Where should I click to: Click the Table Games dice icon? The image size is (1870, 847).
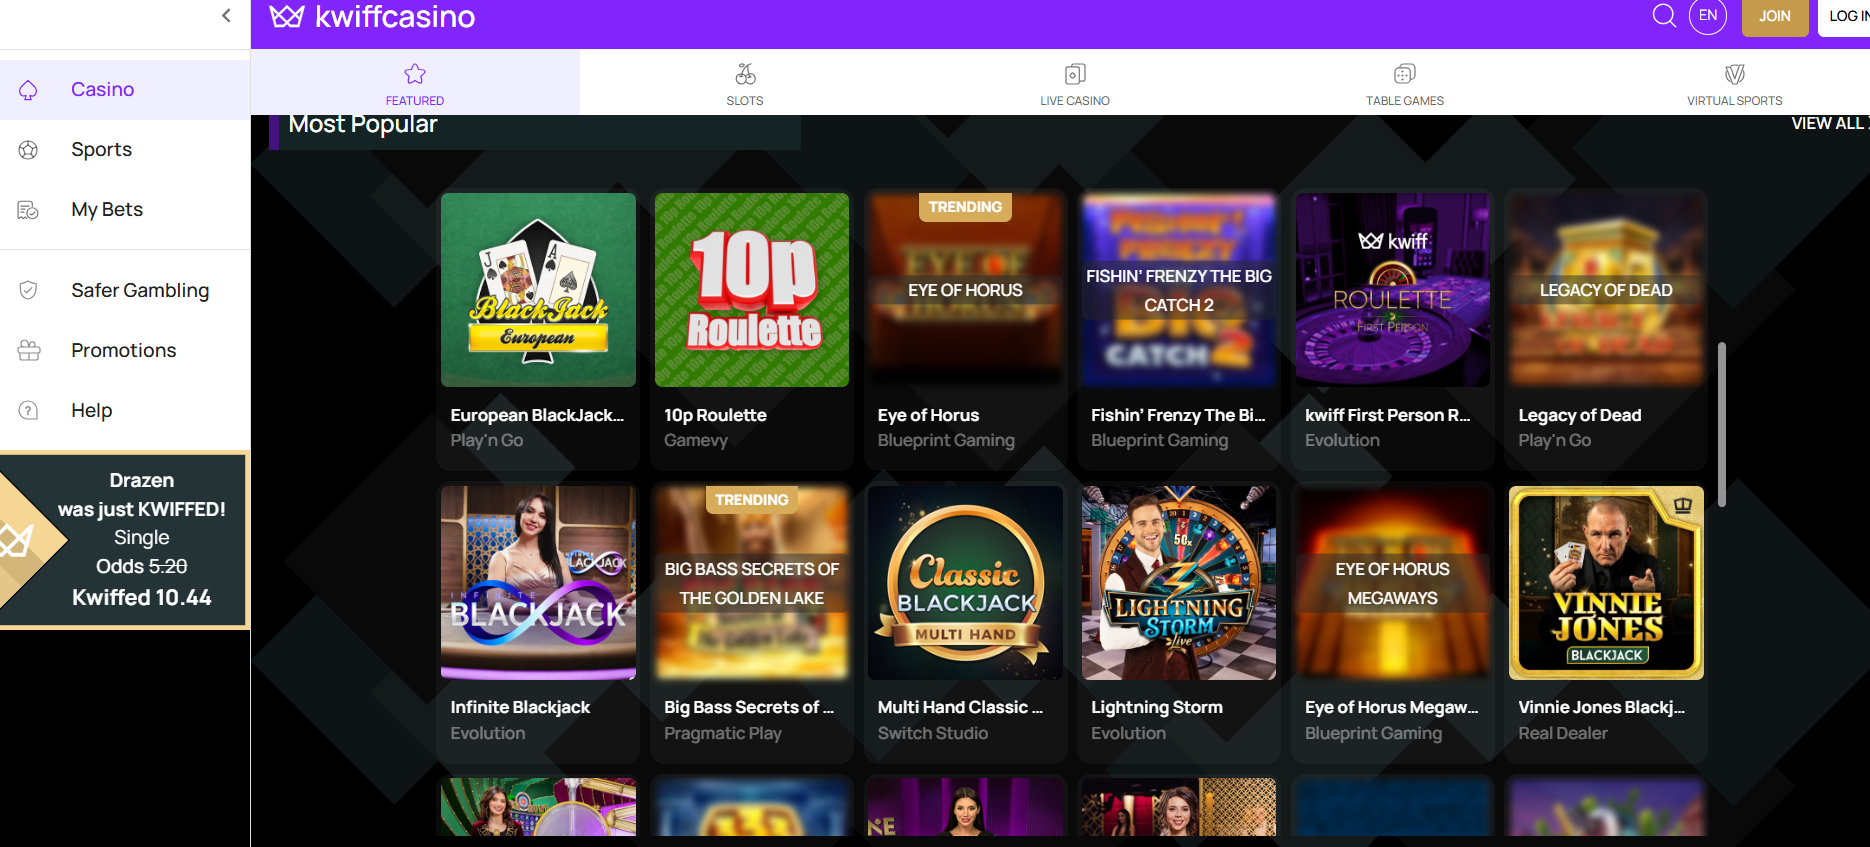coord(1405,74)
